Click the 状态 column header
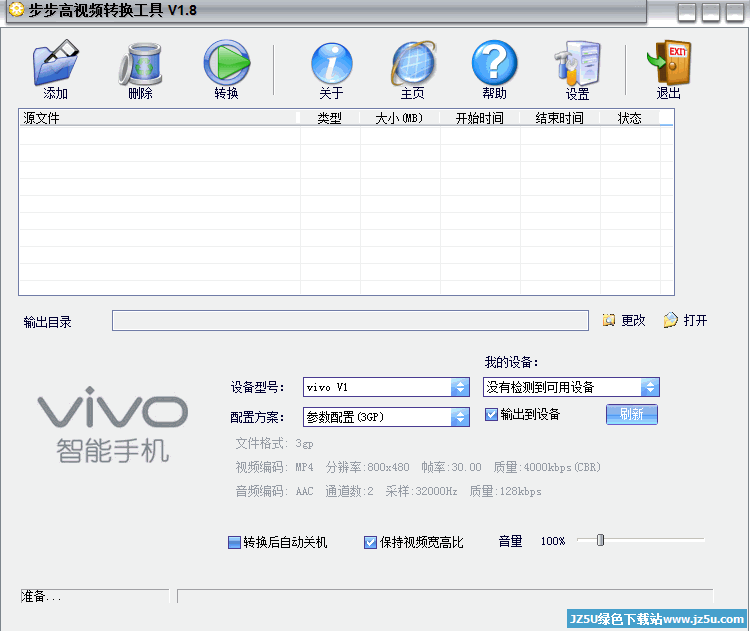The image size is (750, 631). 629,118
